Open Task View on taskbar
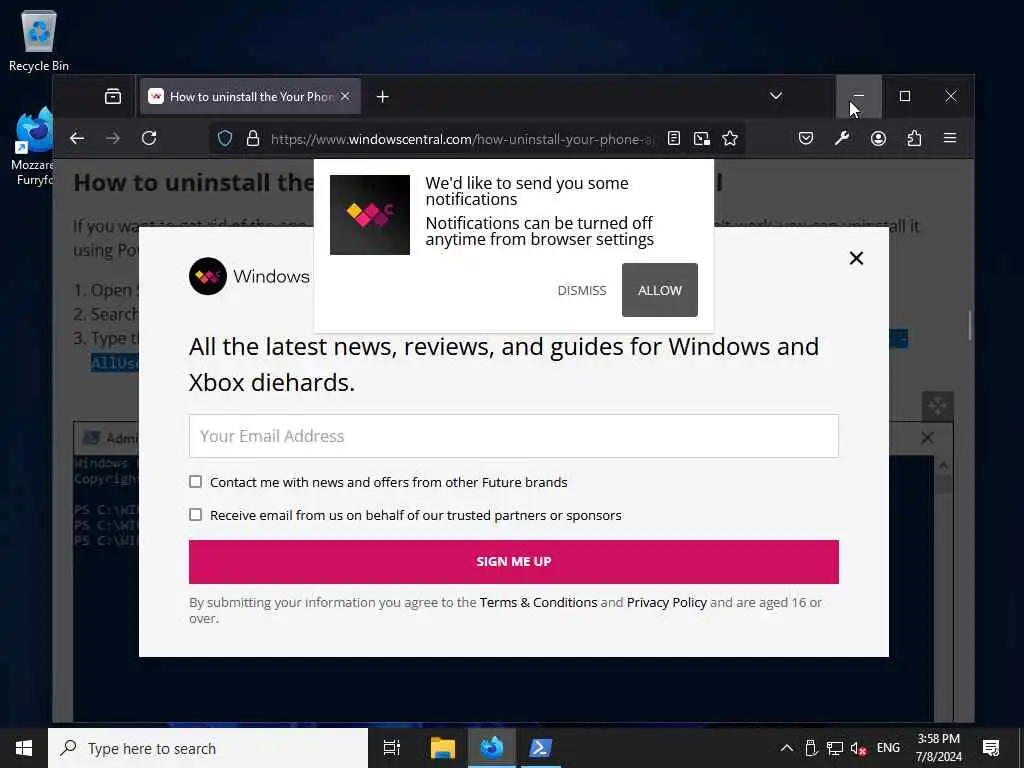 click(392, 748)
